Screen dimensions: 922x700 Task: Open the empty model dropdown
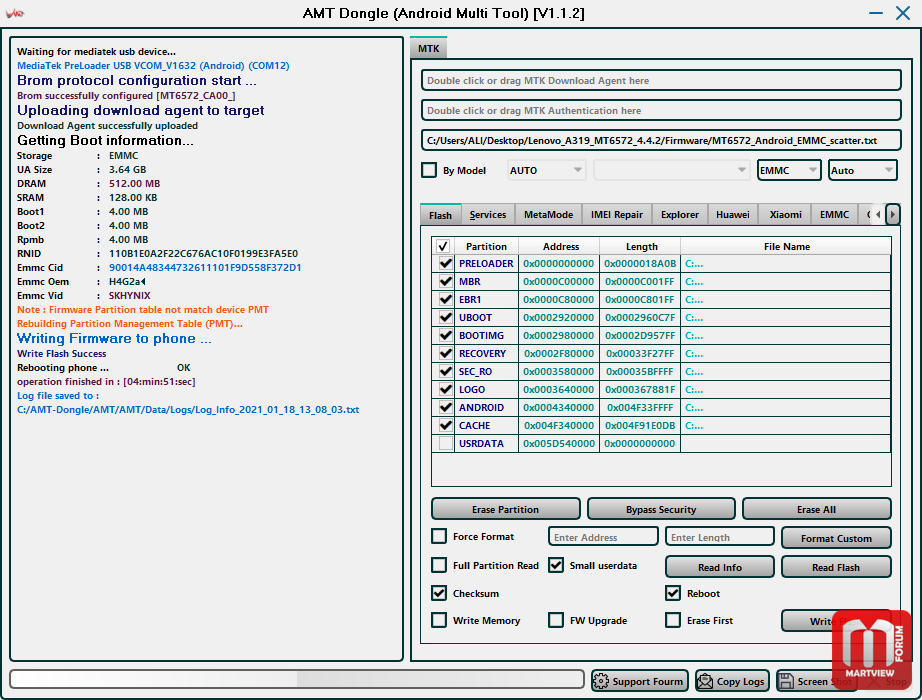coord(672,170)
